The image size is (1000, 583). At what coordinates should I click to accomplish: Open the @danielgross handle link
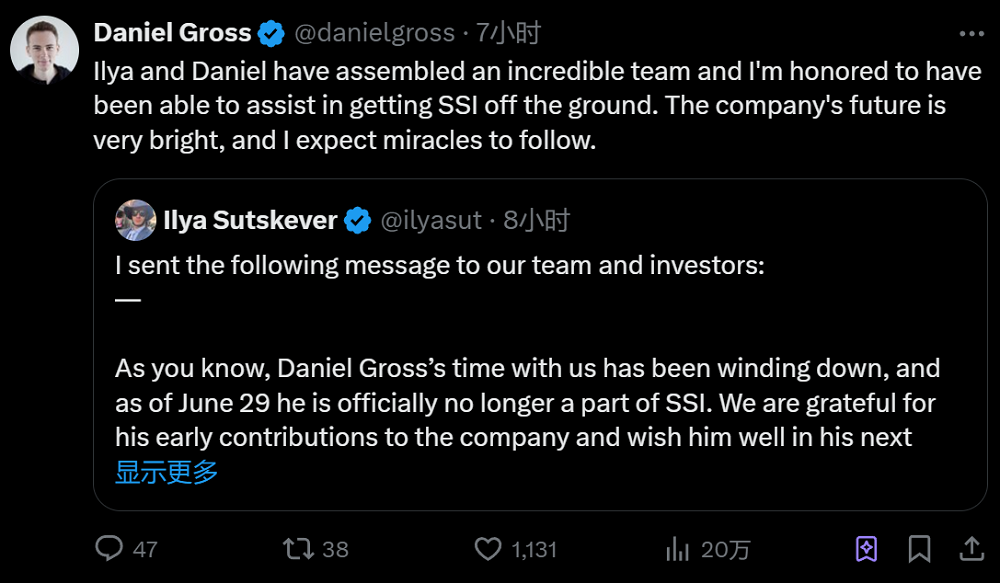374,33
